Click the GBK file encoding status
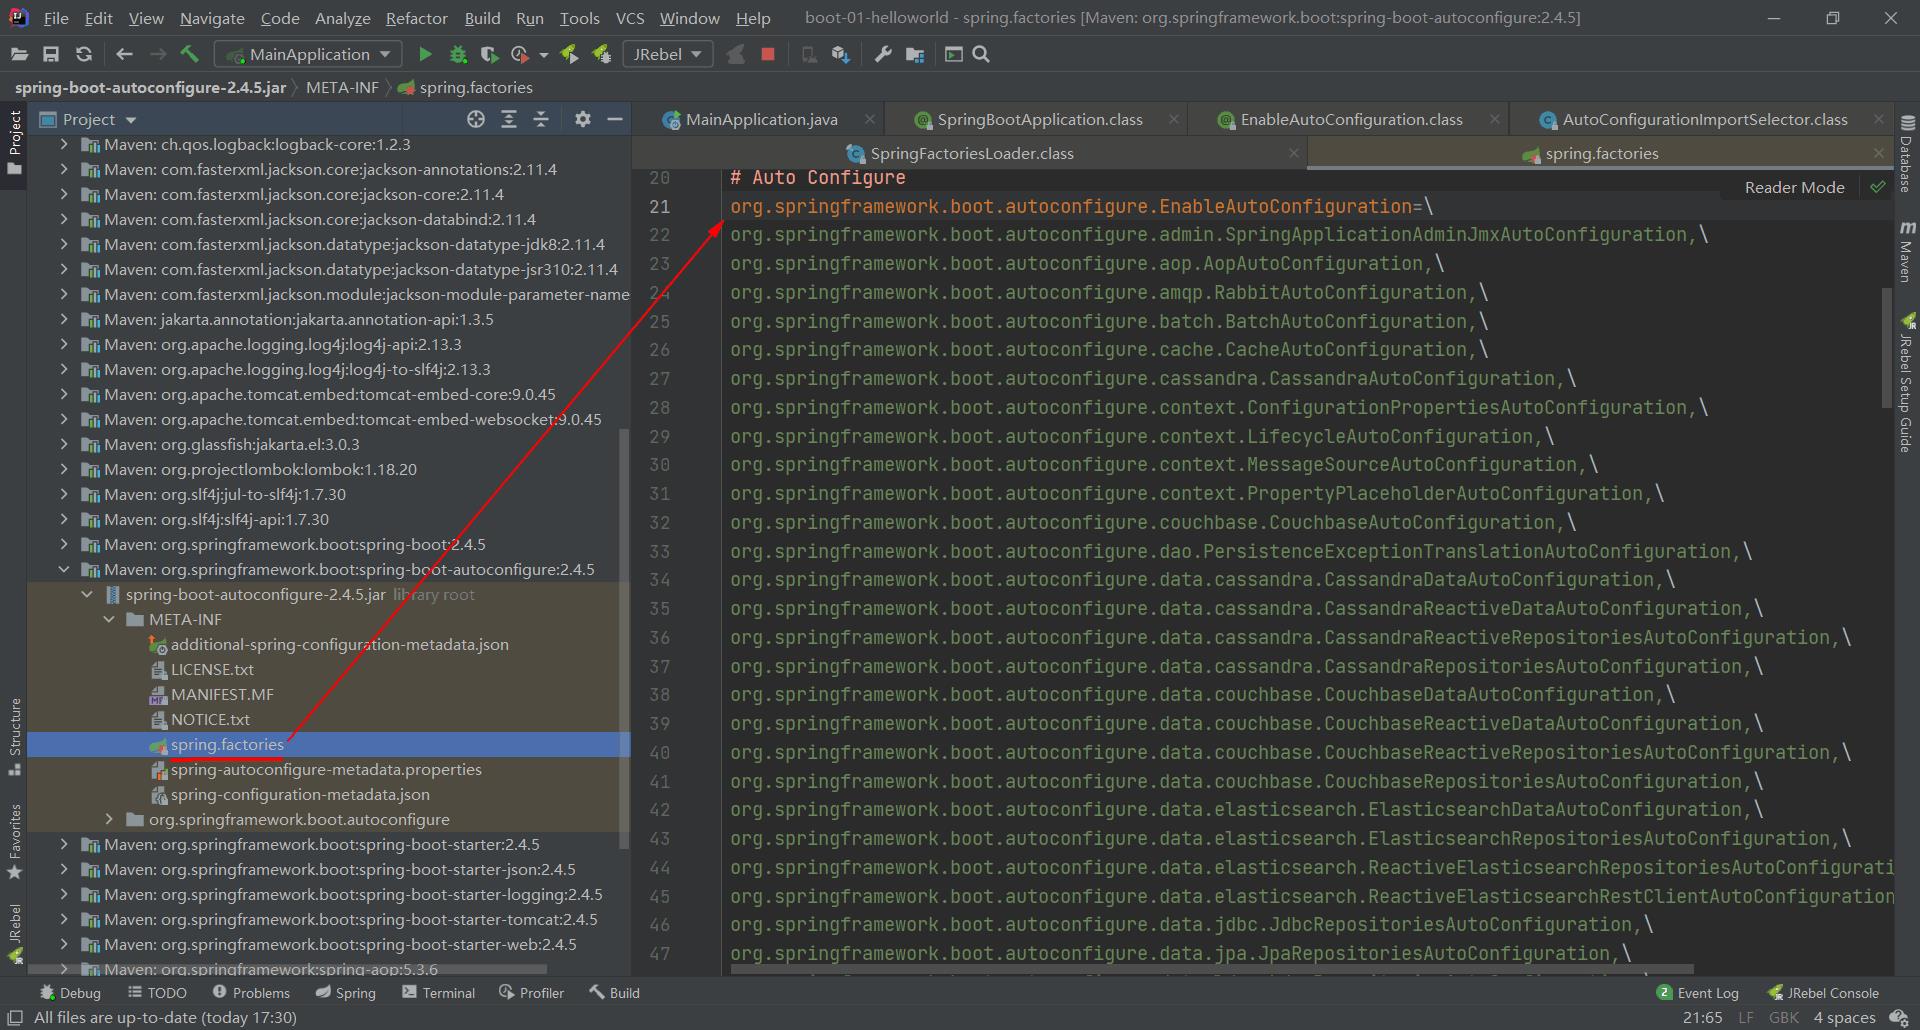 (x=1784, y=1017)
